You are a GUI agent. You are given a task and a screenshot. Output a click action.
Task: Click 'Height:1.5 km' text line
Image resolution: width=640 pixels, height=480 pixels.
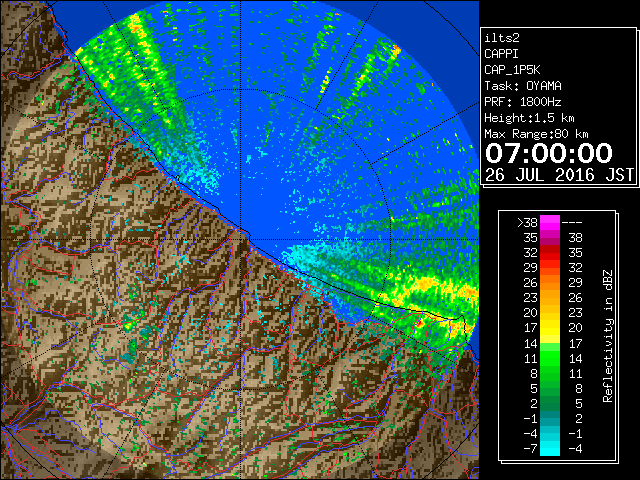click(x=529, y=118)
